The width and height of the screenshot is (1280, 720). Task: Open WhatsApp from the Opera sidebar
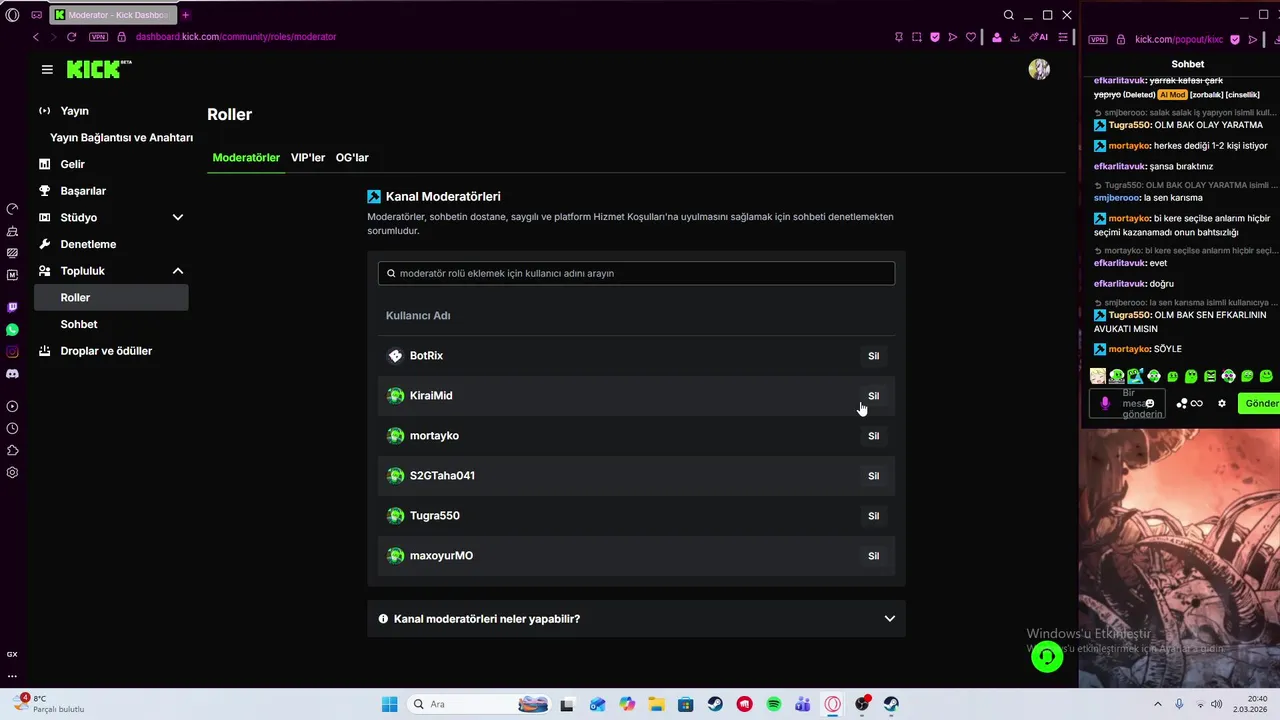[x=12, y=329]
